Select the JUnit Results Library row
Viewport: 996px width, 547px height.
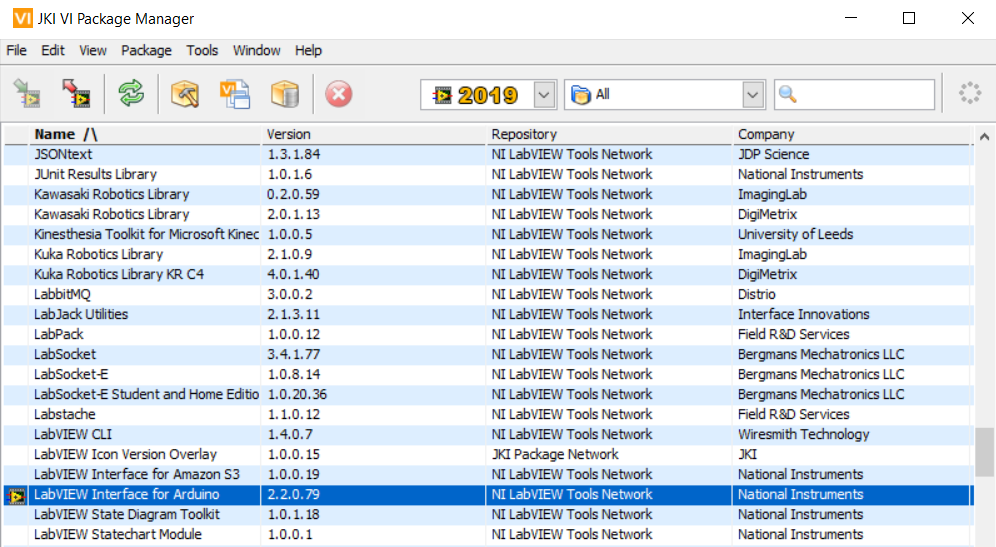pyautogui.click(x=488, y=174)
